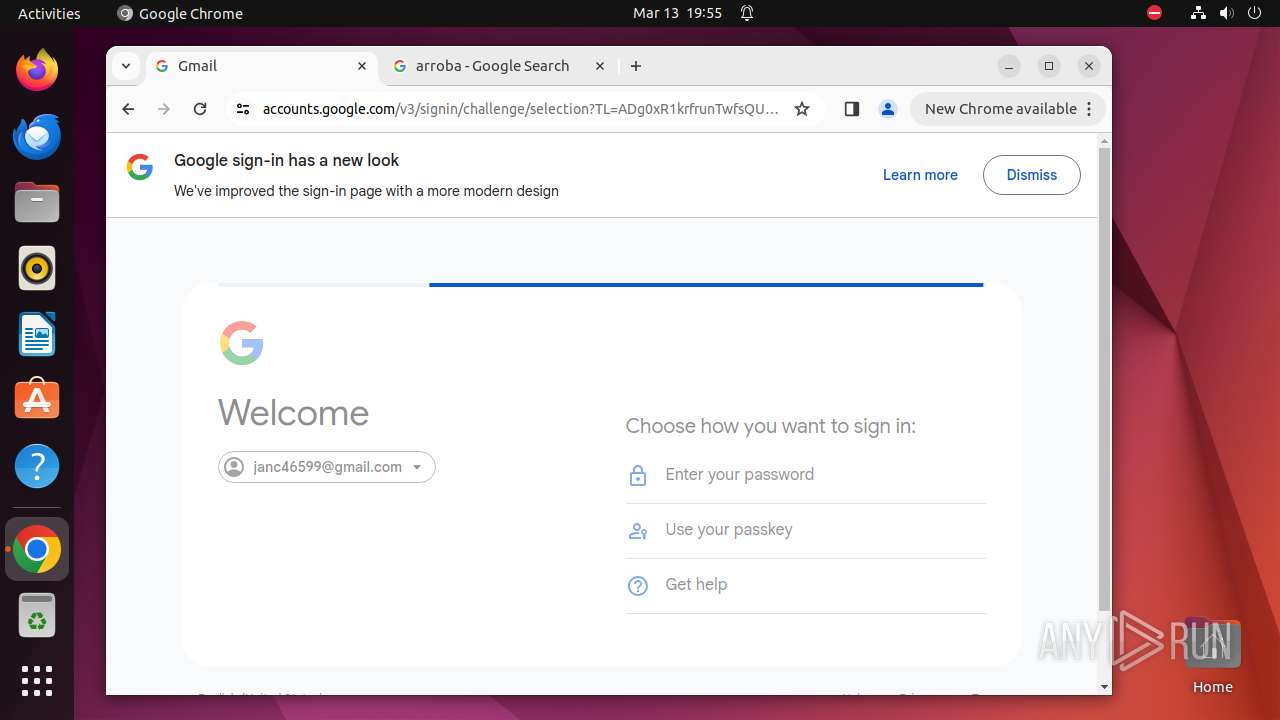Open the Chrome profile avatar

888,109
